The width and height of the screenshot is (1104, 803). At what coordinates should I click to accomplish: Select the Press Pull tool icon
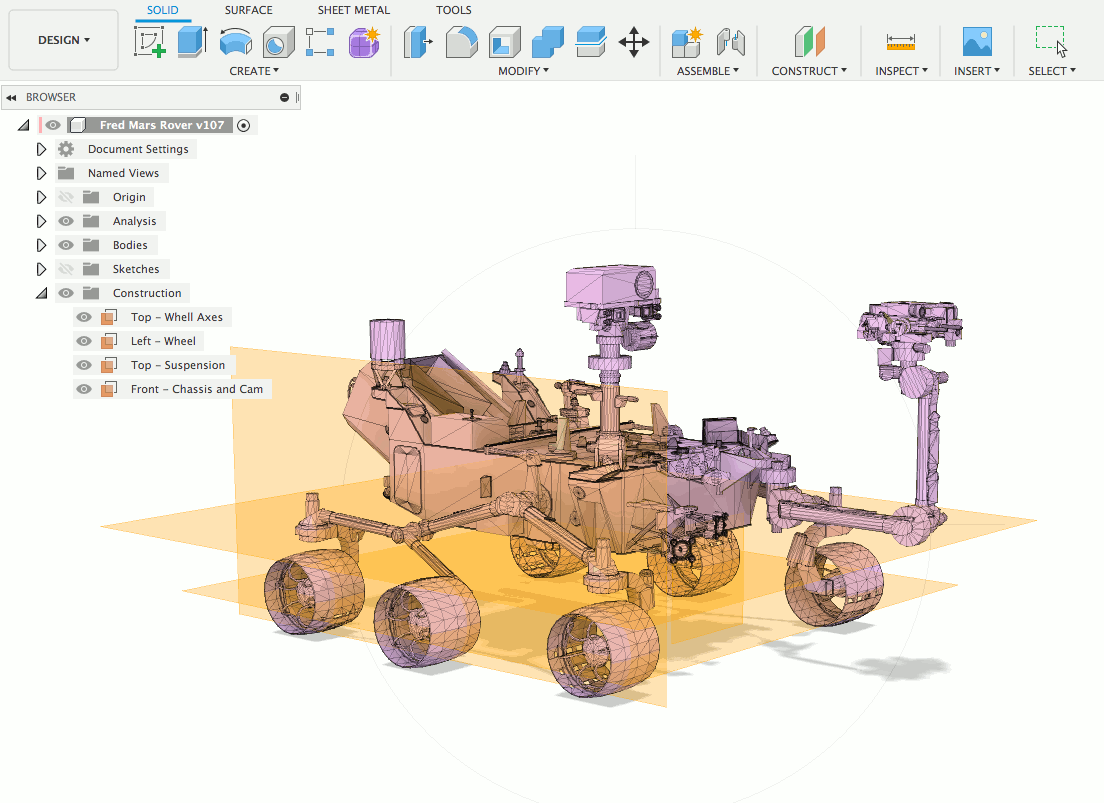coord(417,42)
